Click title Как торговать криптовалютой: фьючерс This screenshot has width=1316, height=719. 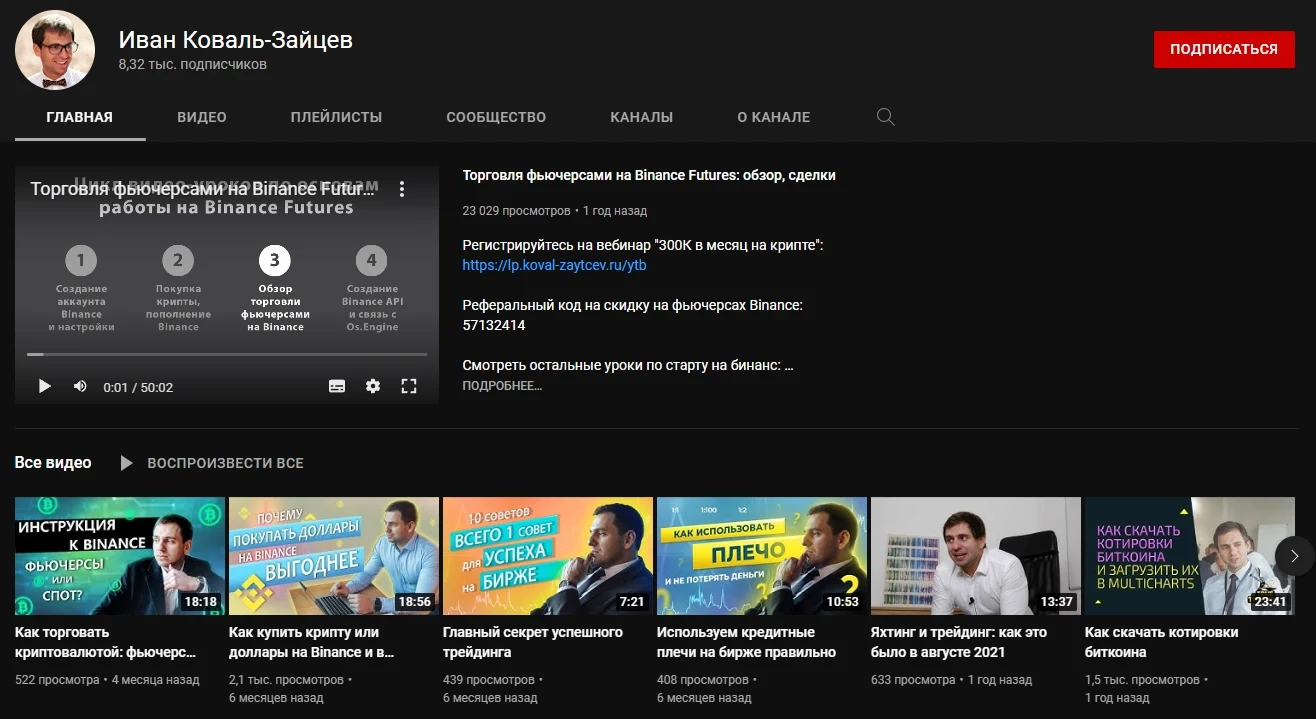tap(106, 642)
